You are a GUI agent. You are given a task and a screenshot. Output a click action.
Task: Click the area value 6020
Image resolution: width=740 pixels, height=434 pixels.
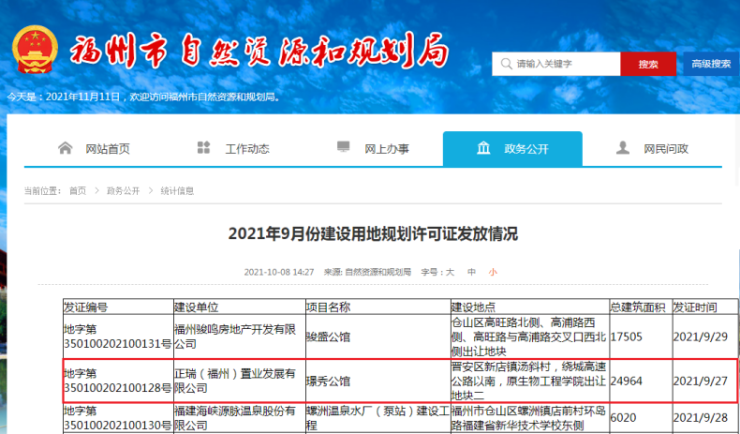[623, 418]
